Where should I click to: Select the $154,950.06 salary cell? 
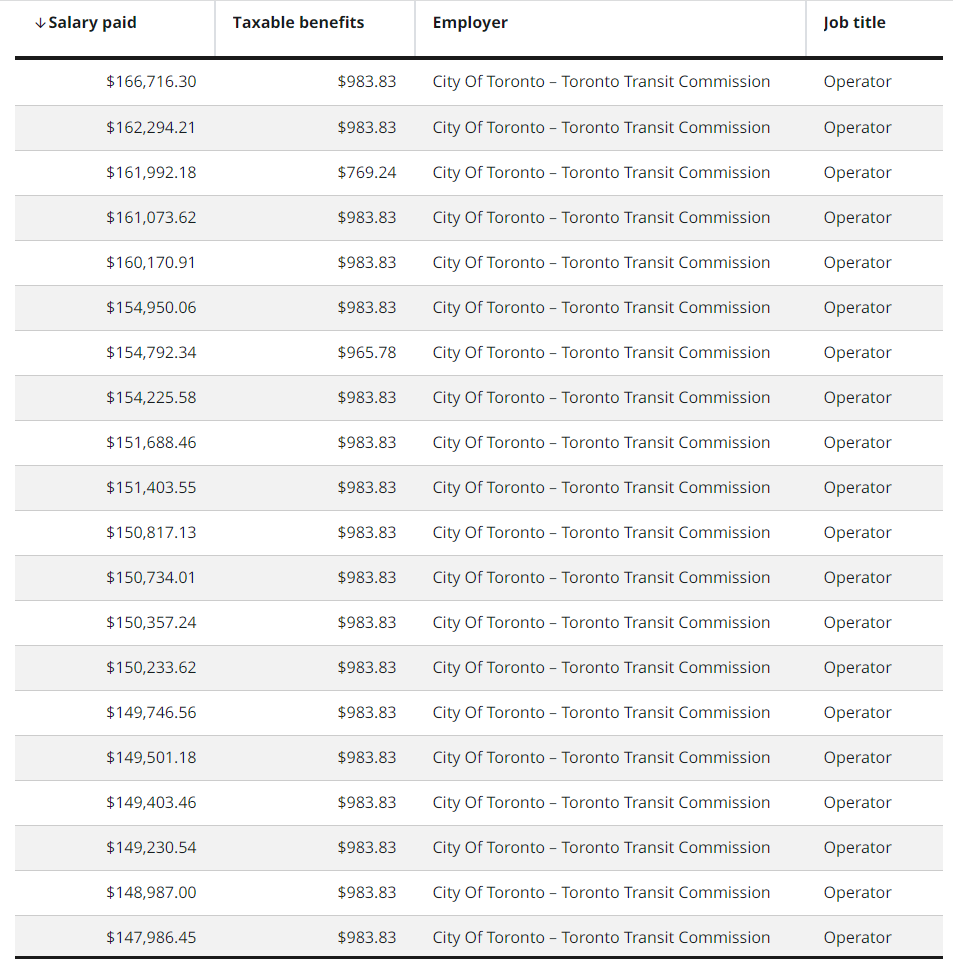tap(151, 308)
